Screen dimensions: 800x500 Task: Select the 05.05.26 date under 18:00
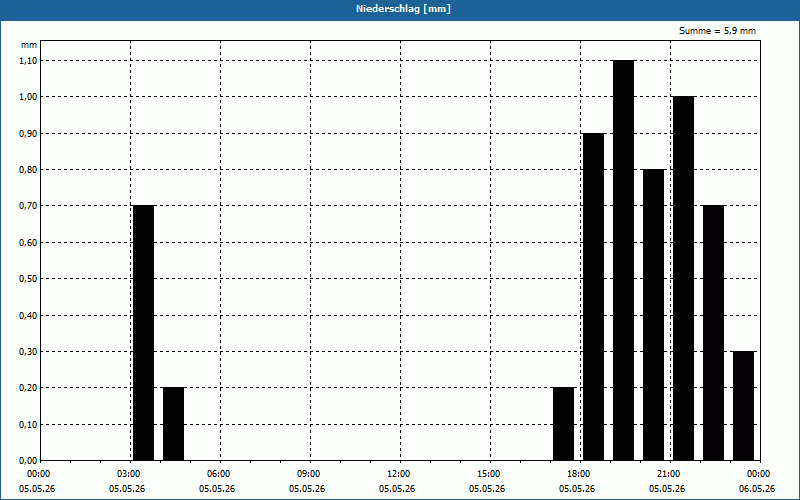pyautogui.click(x=577, y=489)
